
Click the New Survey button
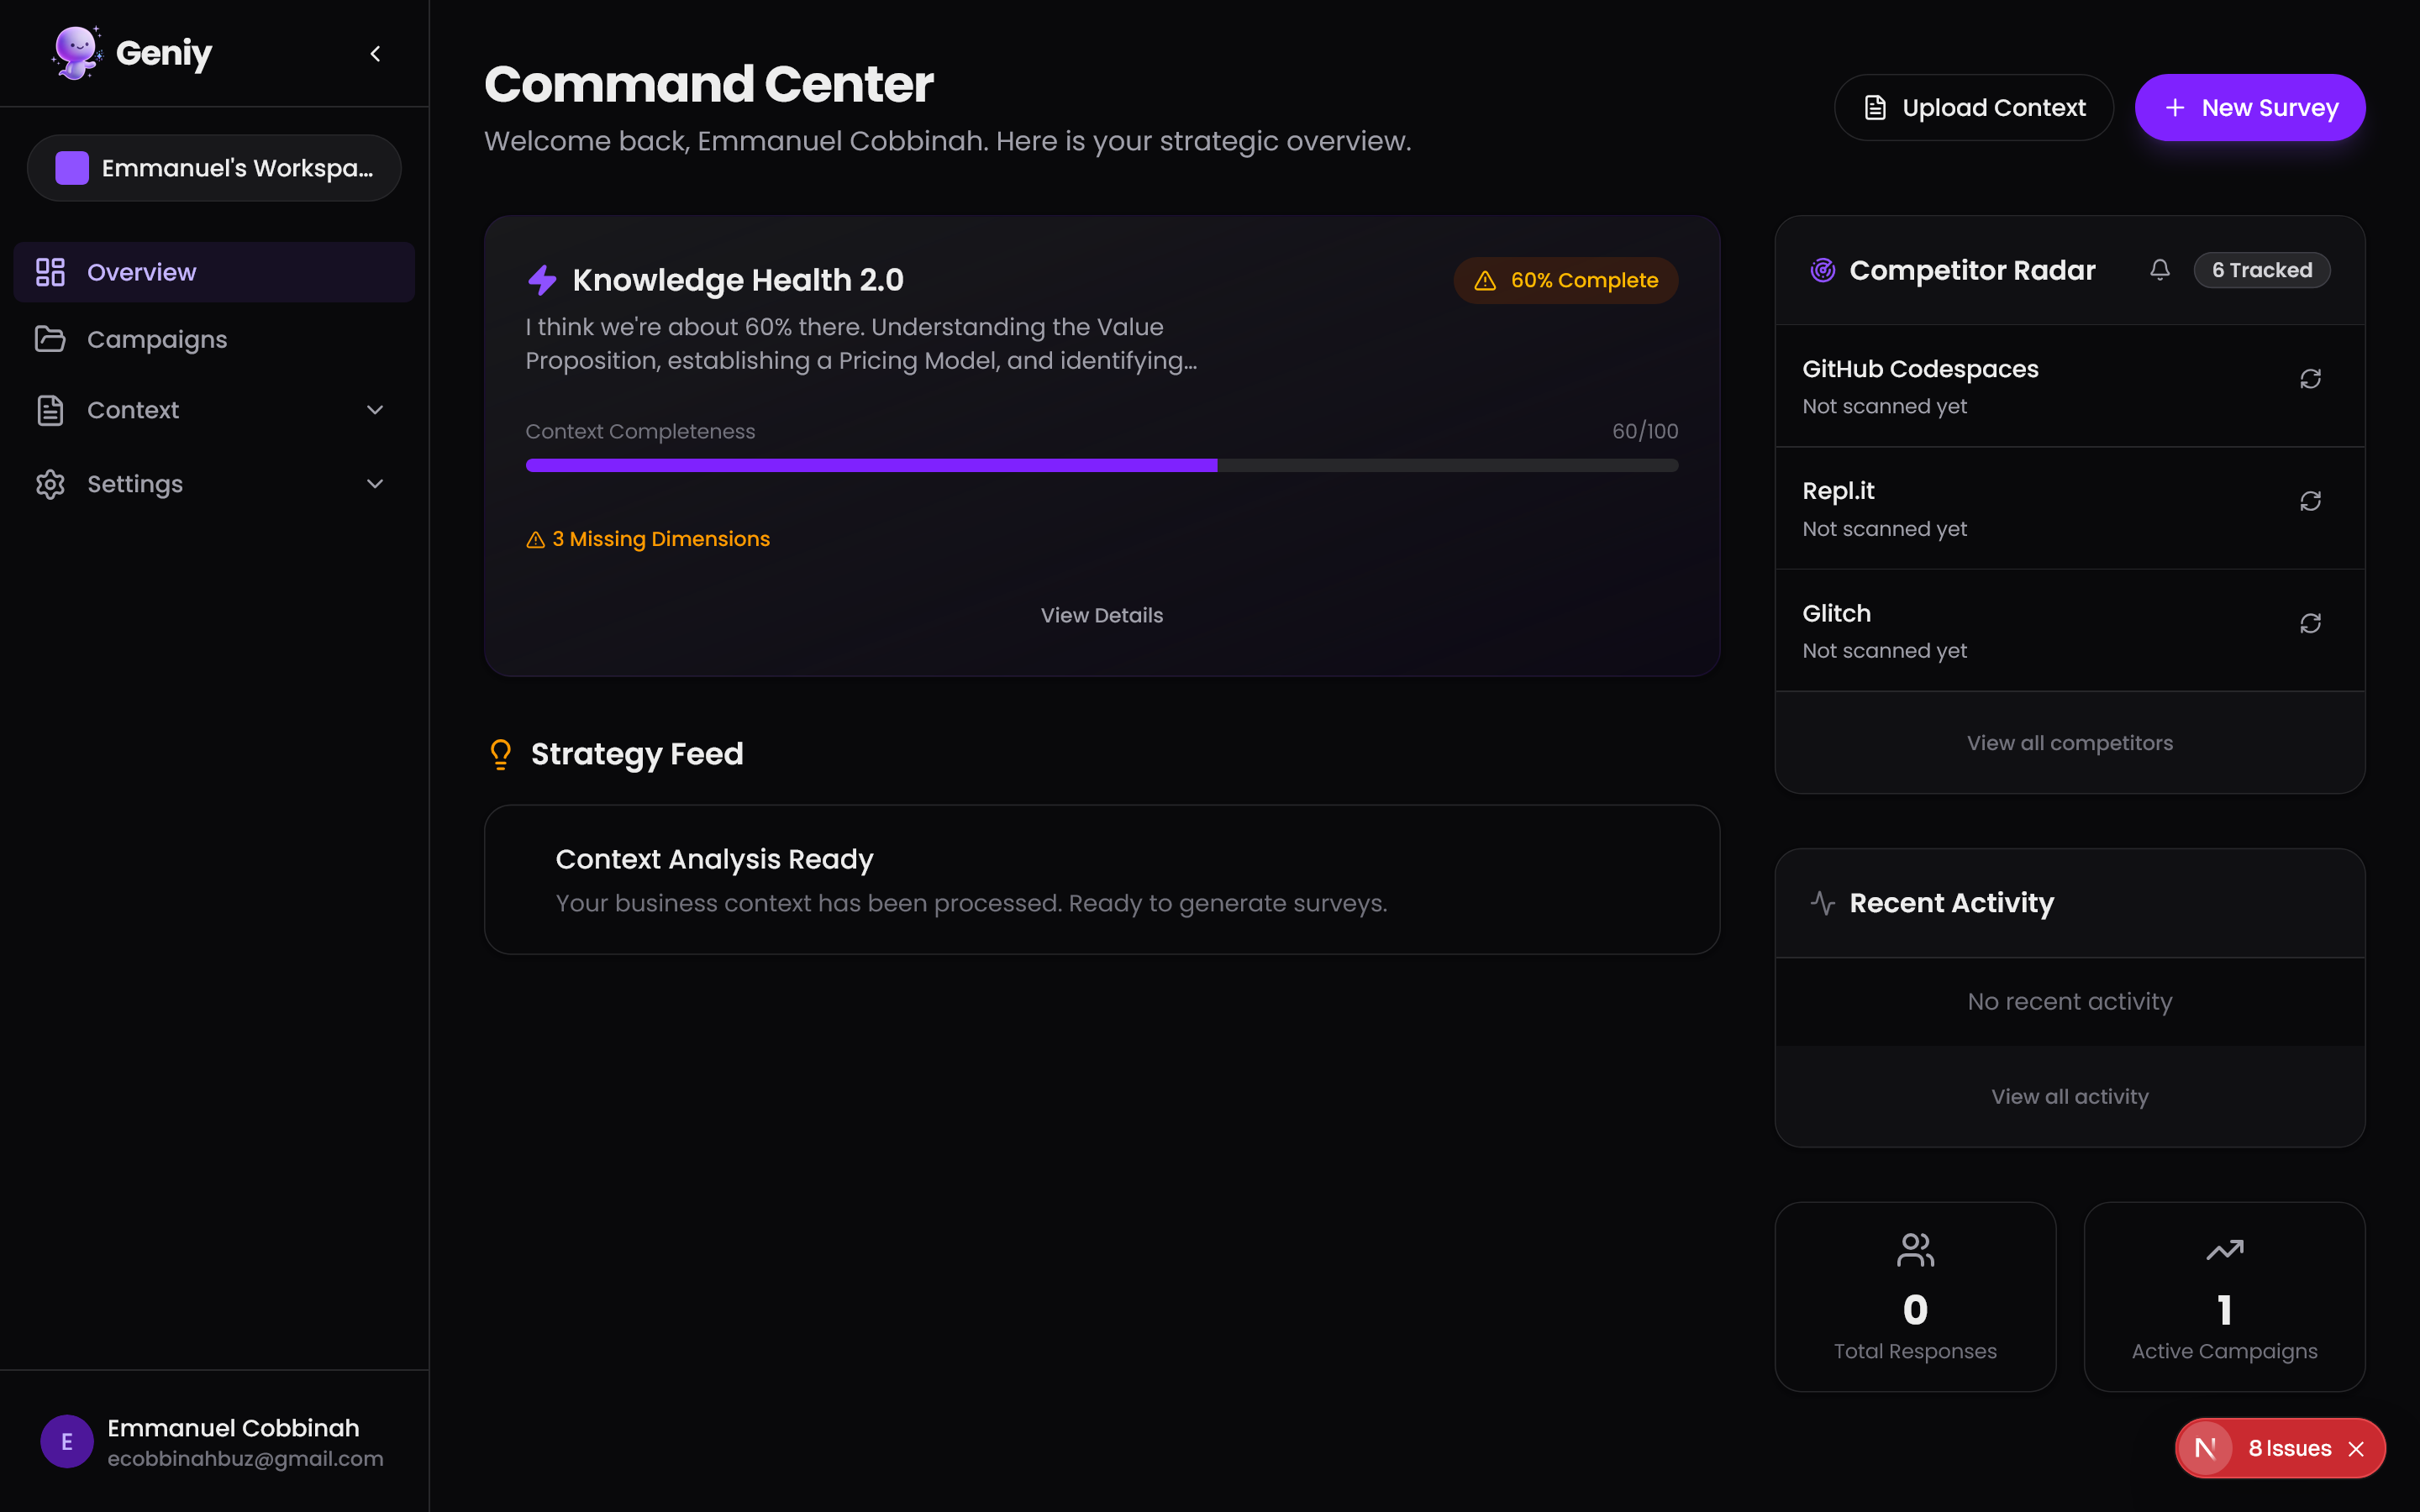pos(2249,108)
